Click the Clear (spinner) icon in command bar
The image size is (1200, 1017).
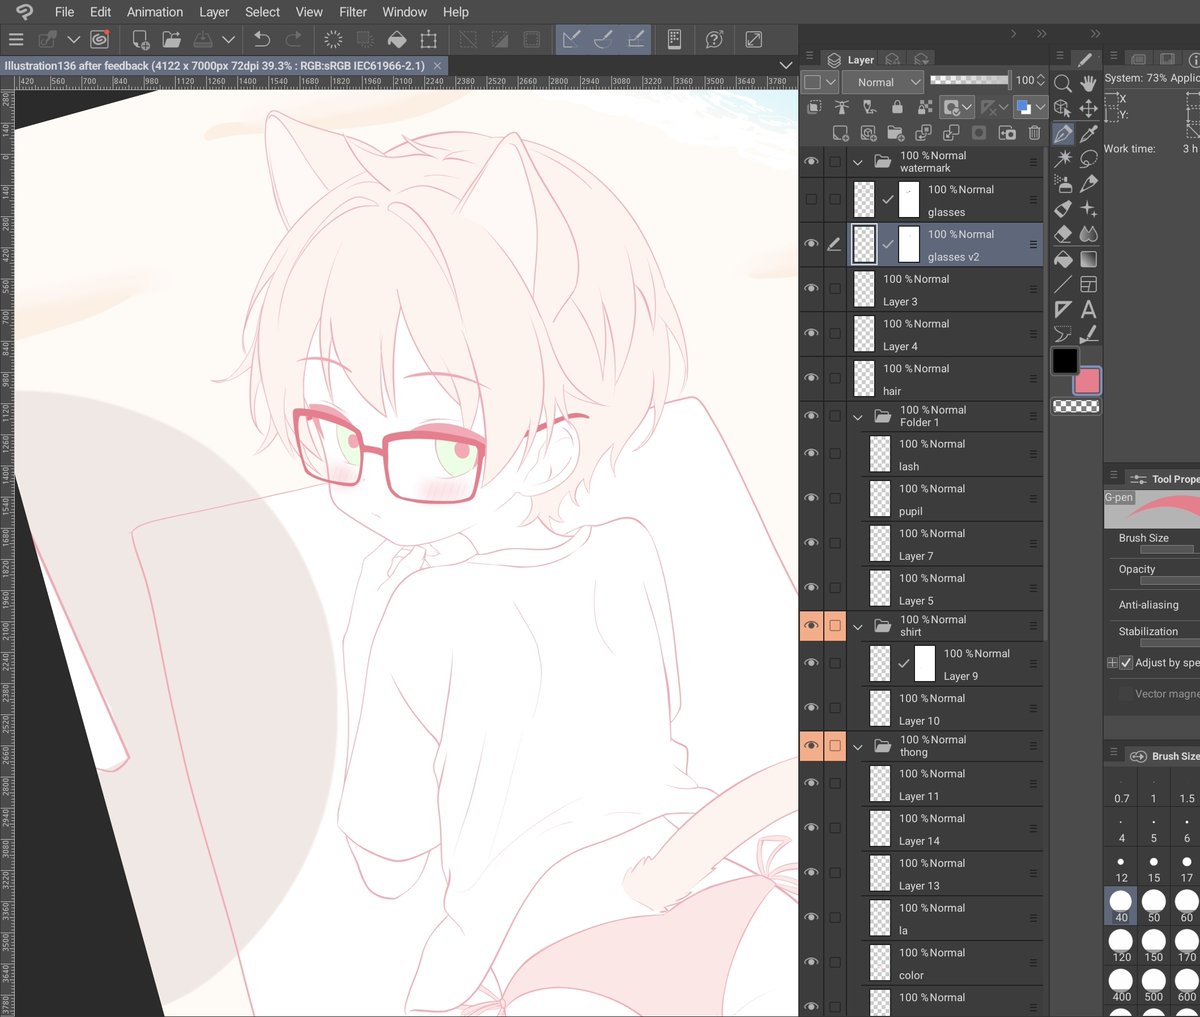(x=333, y=39)
